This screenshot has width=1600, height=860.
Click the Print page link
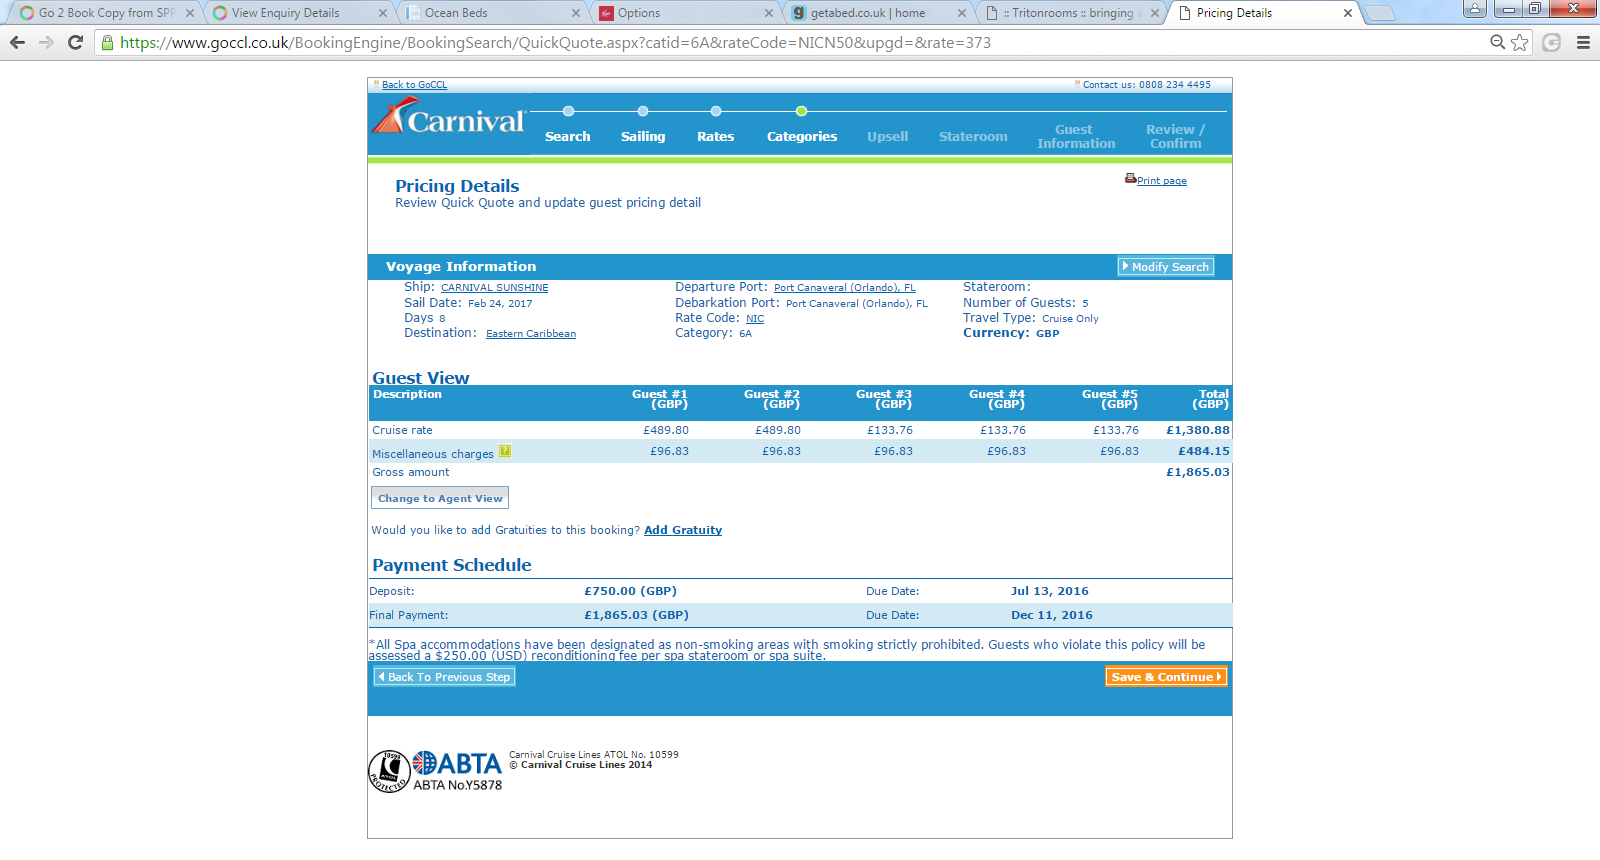tap(1162, 181)
